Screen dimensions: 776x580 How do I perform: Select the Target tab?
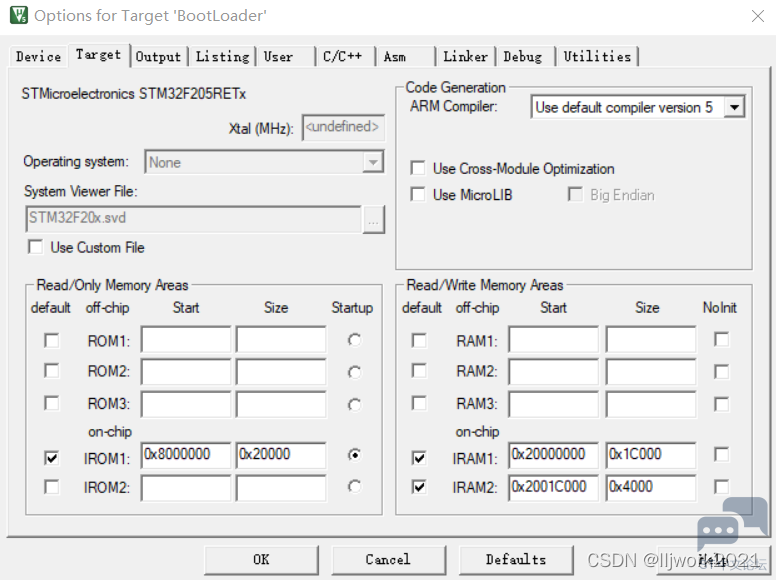pyautogui.click(x=98, y=55)
